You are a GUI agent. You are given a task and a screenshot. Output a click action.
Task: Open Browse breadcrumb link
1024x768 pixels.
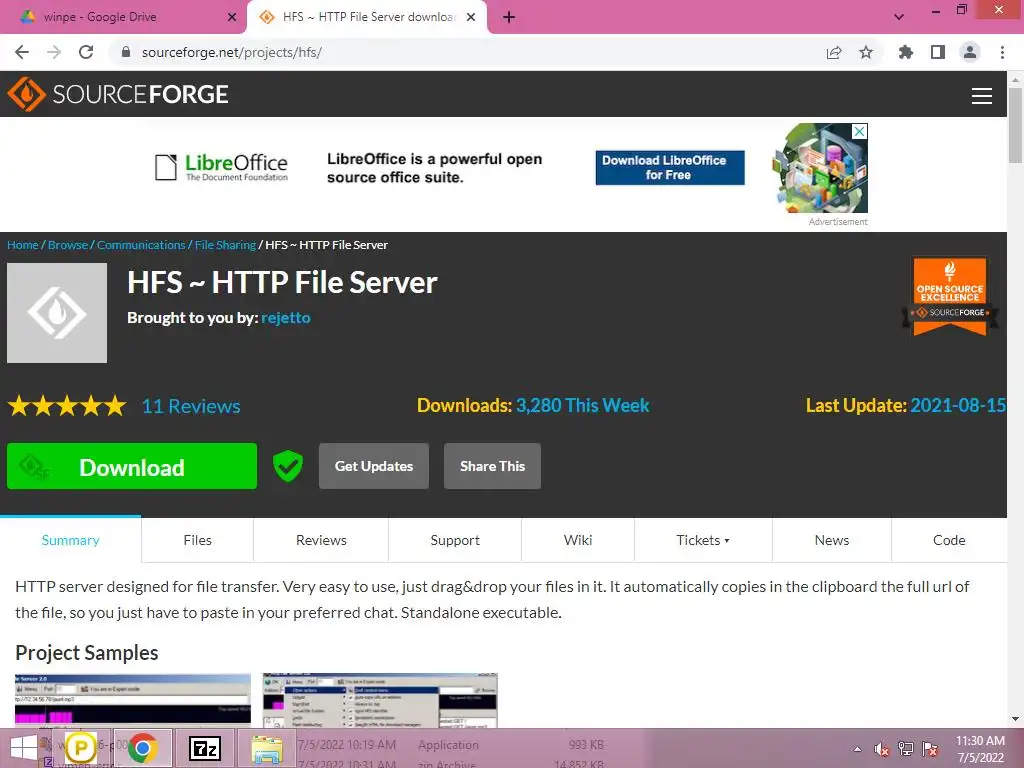[x=68, y=245]
